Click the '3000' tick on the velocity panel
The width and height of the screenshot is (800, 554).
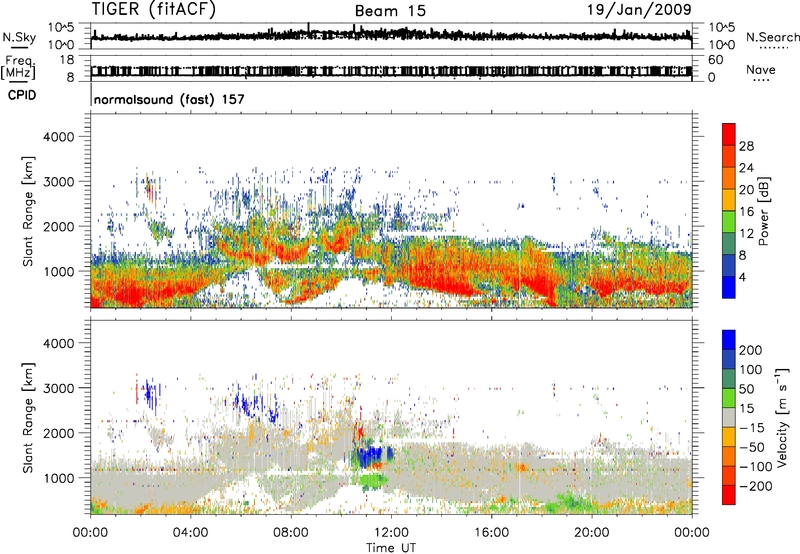[x=58, y=388]
